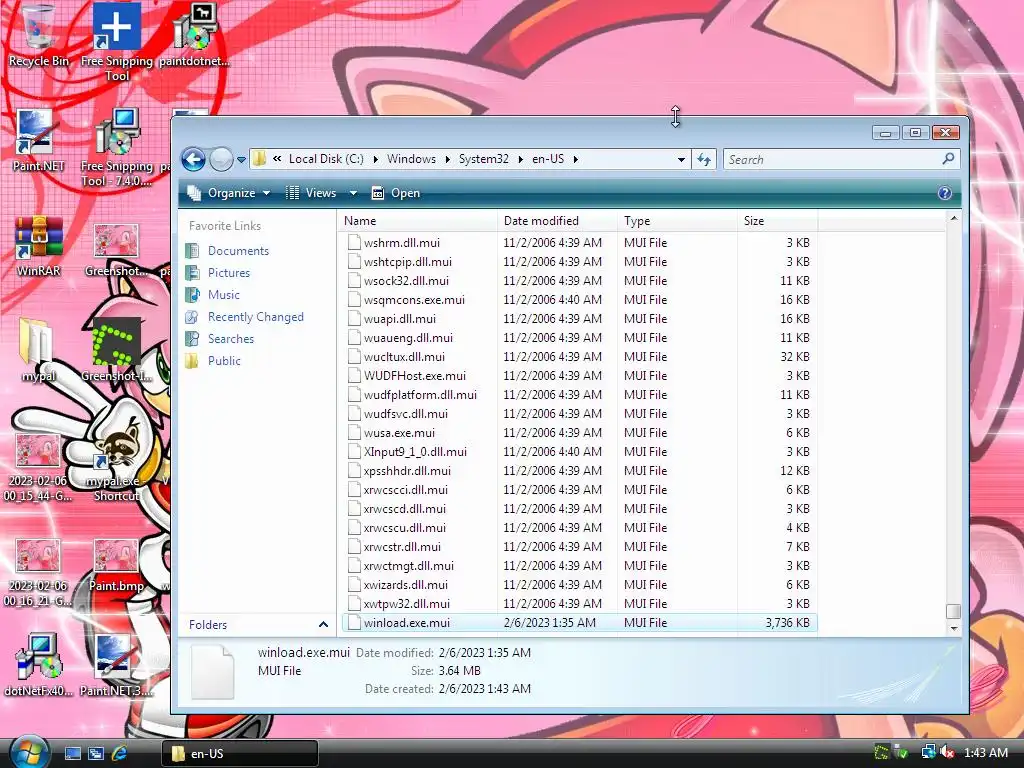Image resolution: width=1024 pixels, height=768 pixels.
Task: Click Show Desktop quick launch icon
Action: click(x=72, y=754)
